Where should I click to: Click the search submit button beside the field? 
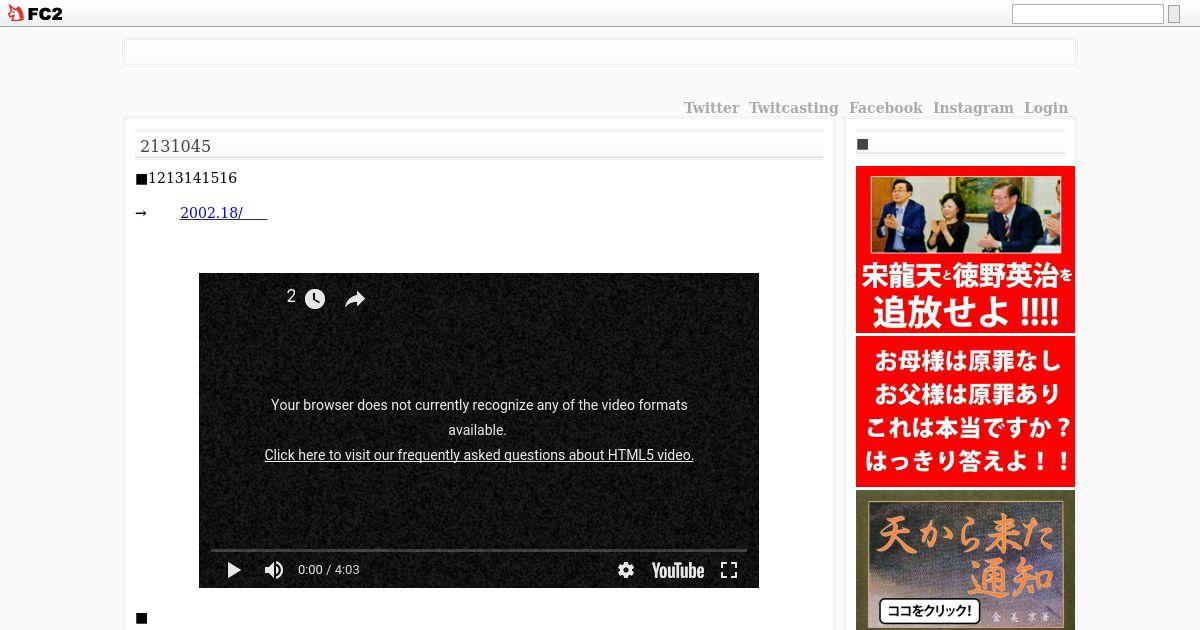pyautogui.click(x=1174, y=14)
